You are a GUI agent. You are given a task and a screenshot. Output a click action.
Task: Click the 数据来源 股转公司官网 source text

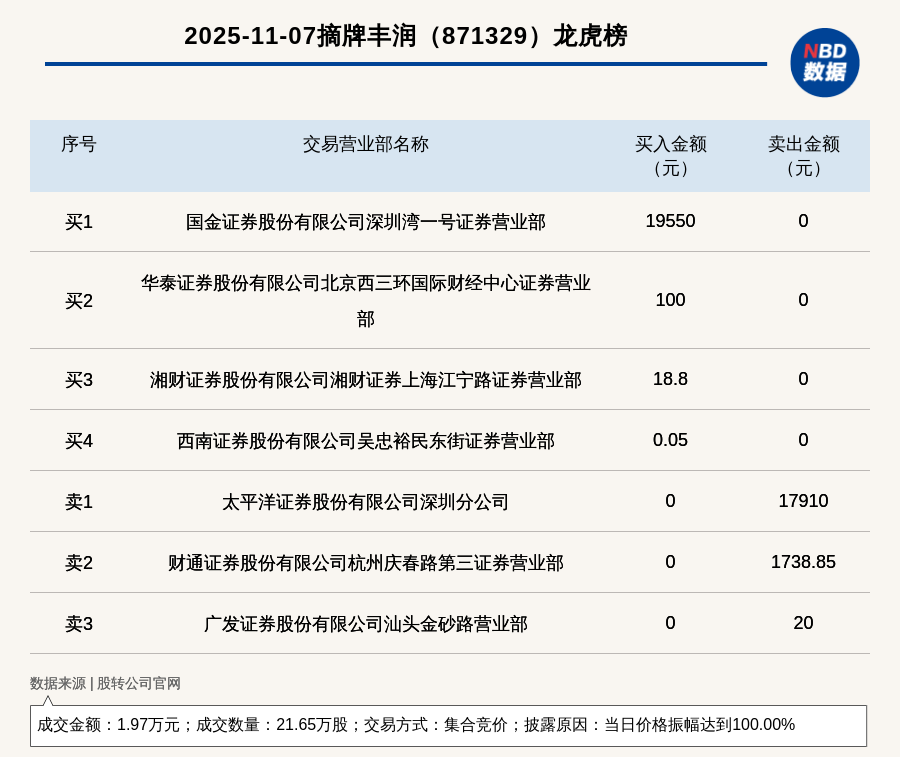105,683
